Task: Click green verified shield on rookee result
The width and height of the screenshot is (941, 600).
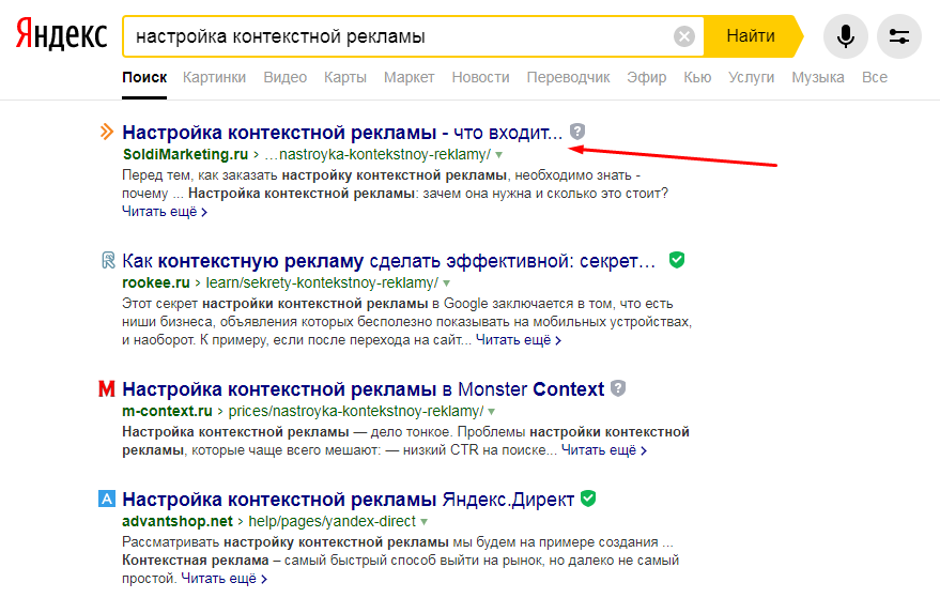Action: point(677,260)
